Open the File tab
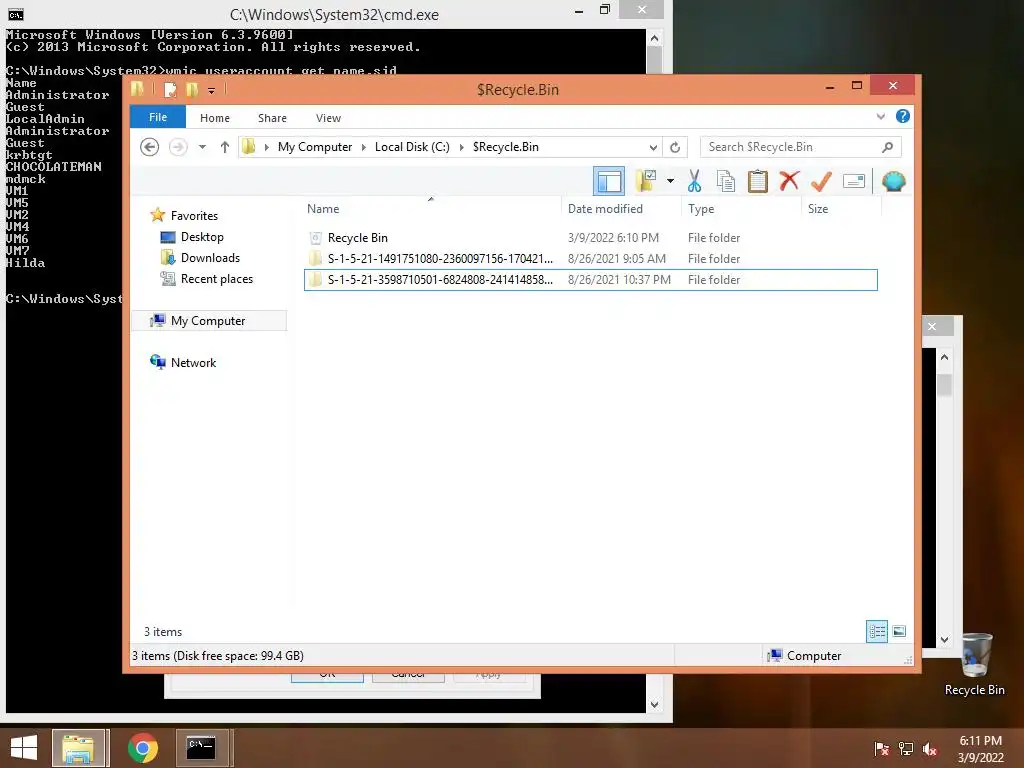 (x=158, y=117)
